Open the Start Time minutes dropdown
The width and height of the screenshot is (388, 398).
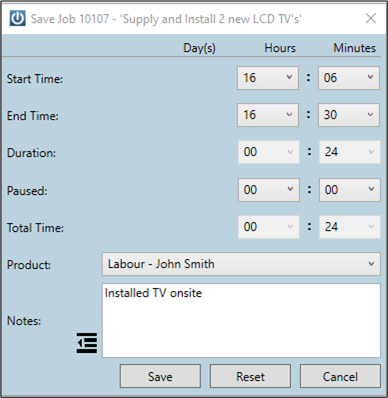(x=349, y=78)
